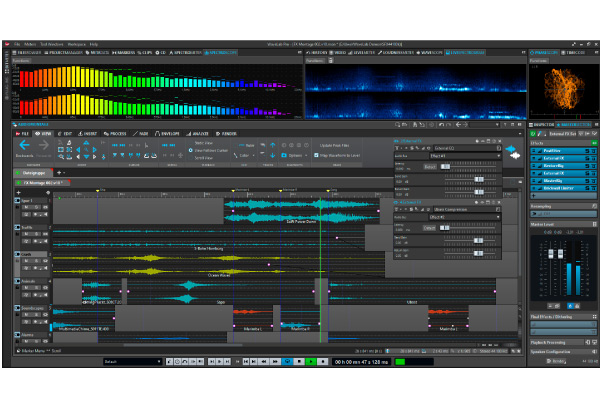
Task: Stop playback in the transport bar
Action: [299, 362]
